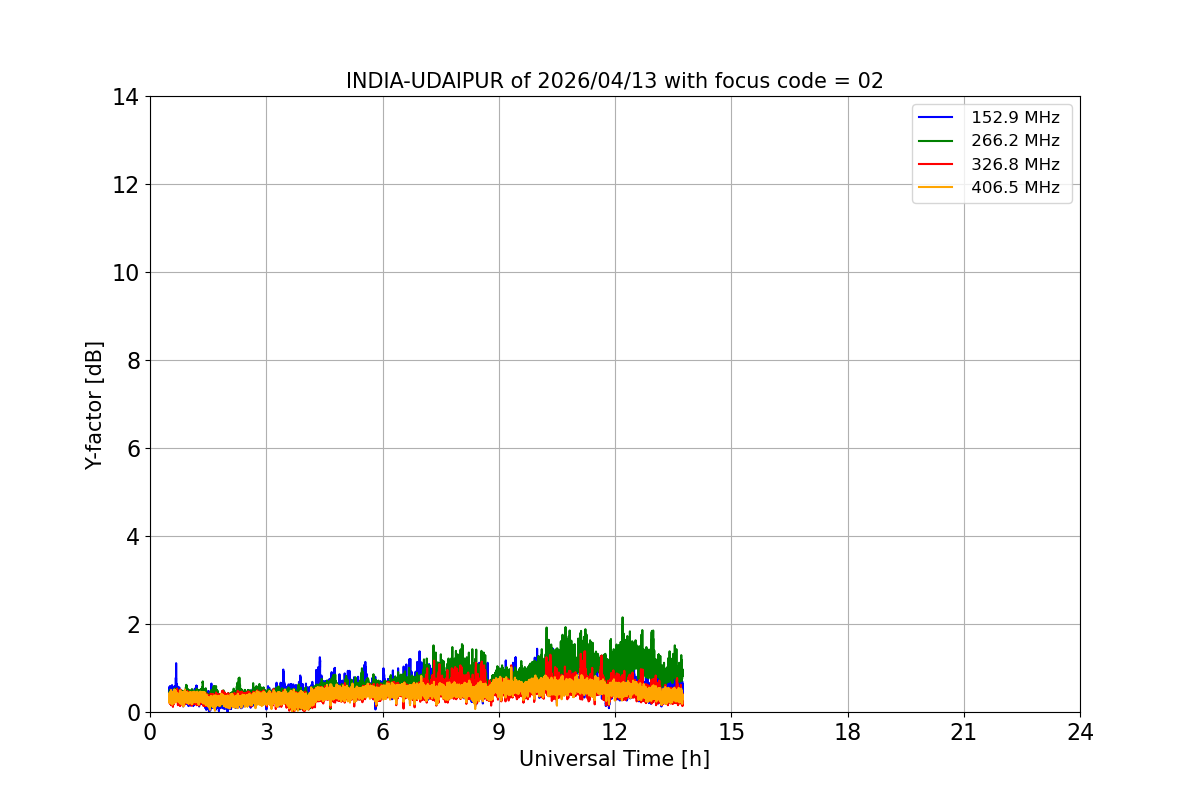
Task: Click the green line sample in legend
Action: pos(937,141)
